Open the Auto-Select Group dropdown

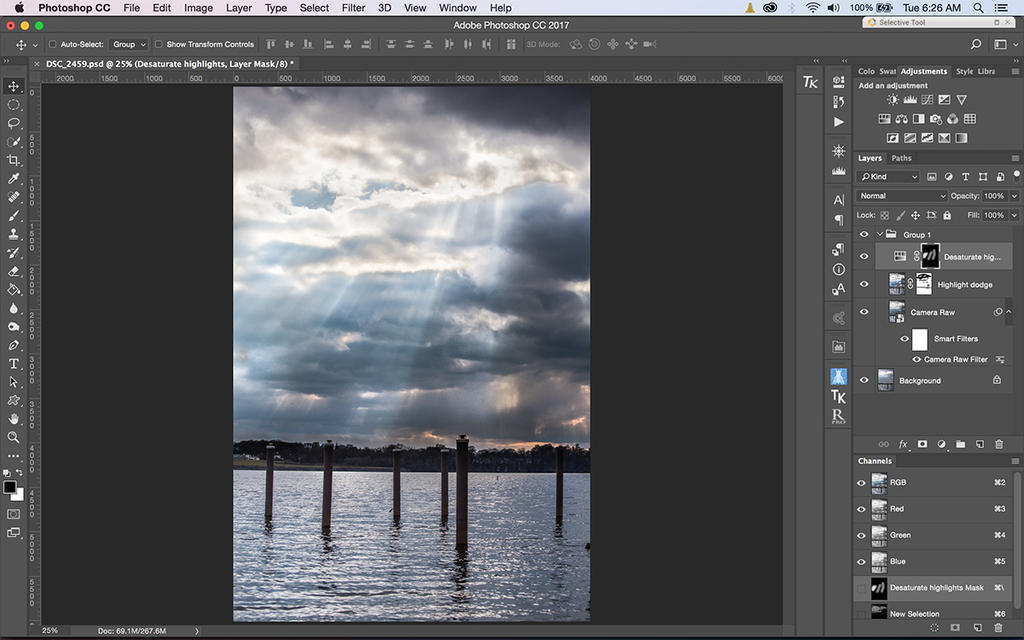coord(129,45)
